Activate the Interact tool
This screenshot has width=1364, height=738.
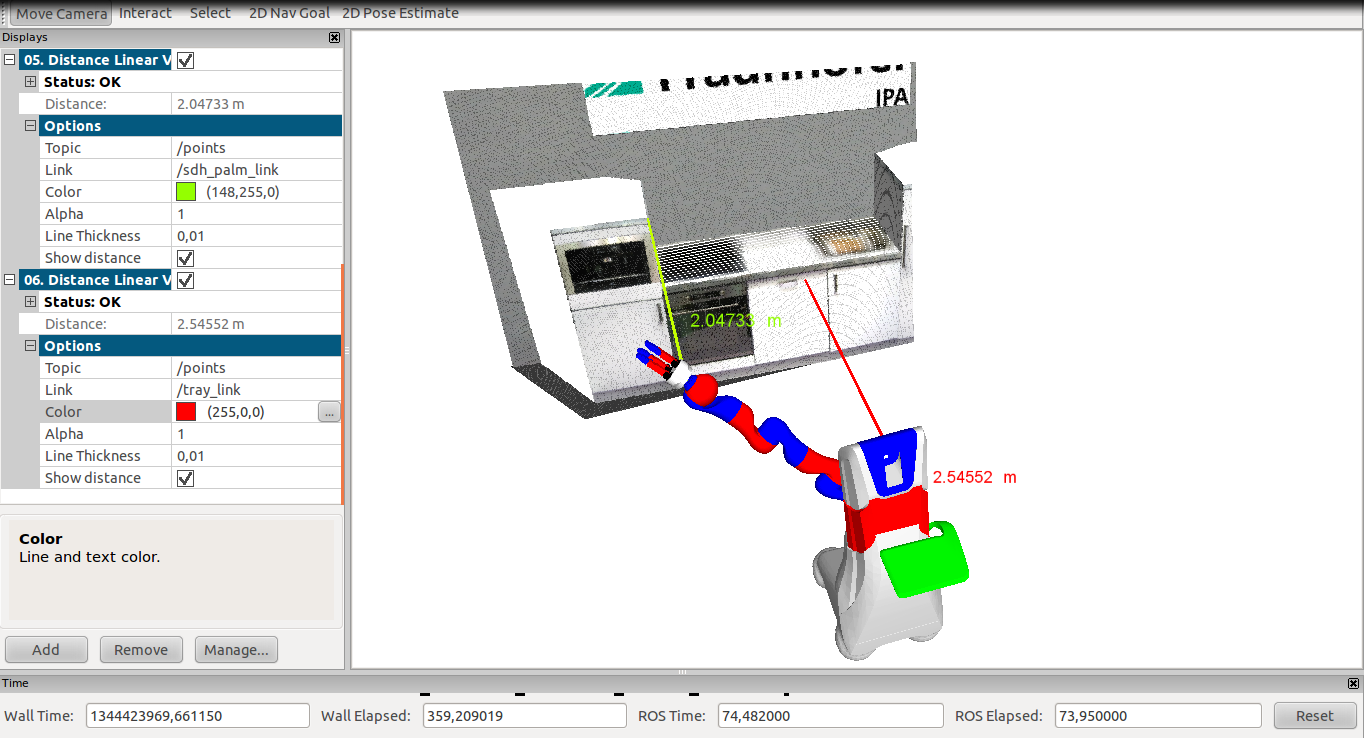[x=145, y=14]
